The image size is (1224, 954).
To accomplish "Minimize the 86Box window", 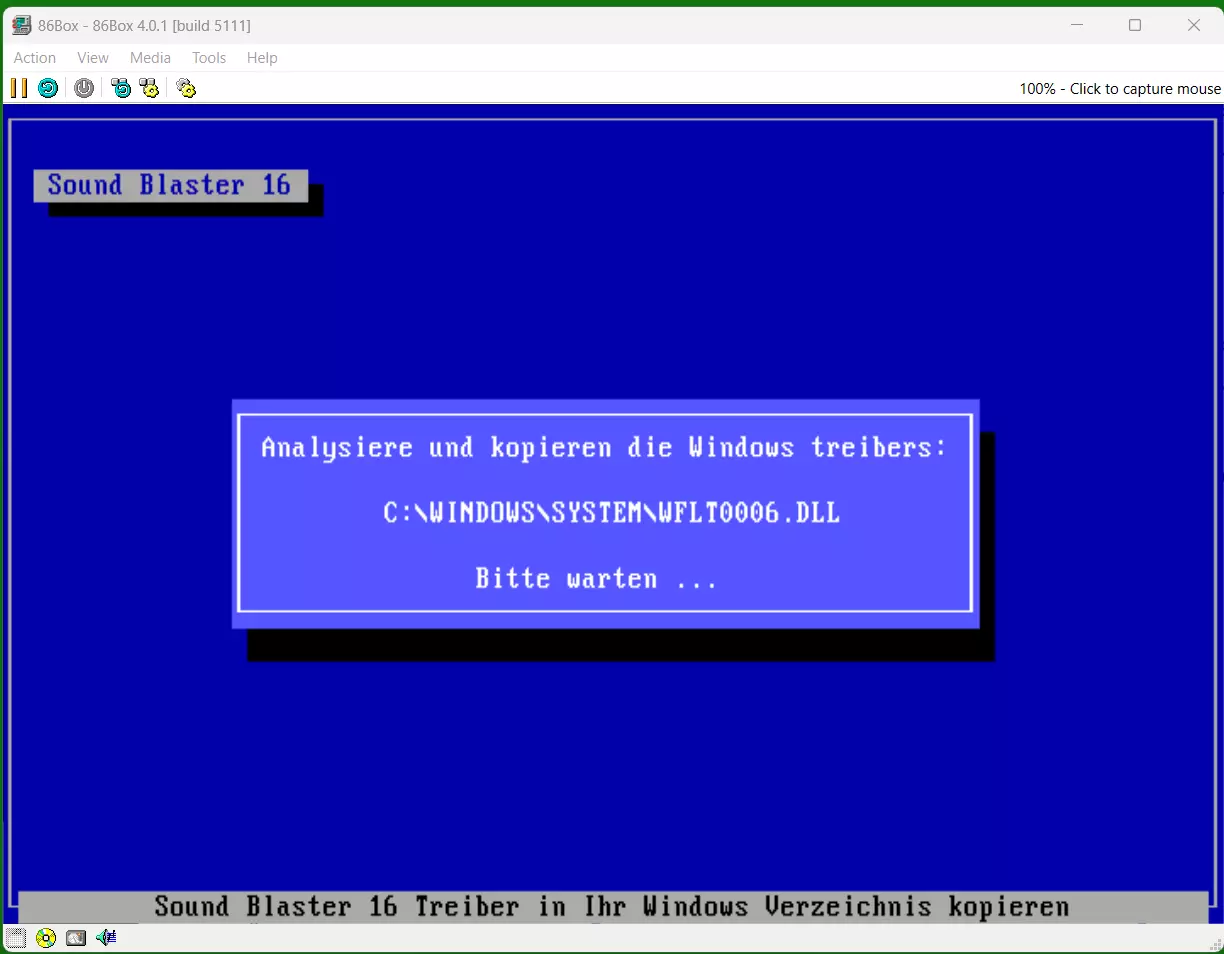I will click(x=1075, y=25).
